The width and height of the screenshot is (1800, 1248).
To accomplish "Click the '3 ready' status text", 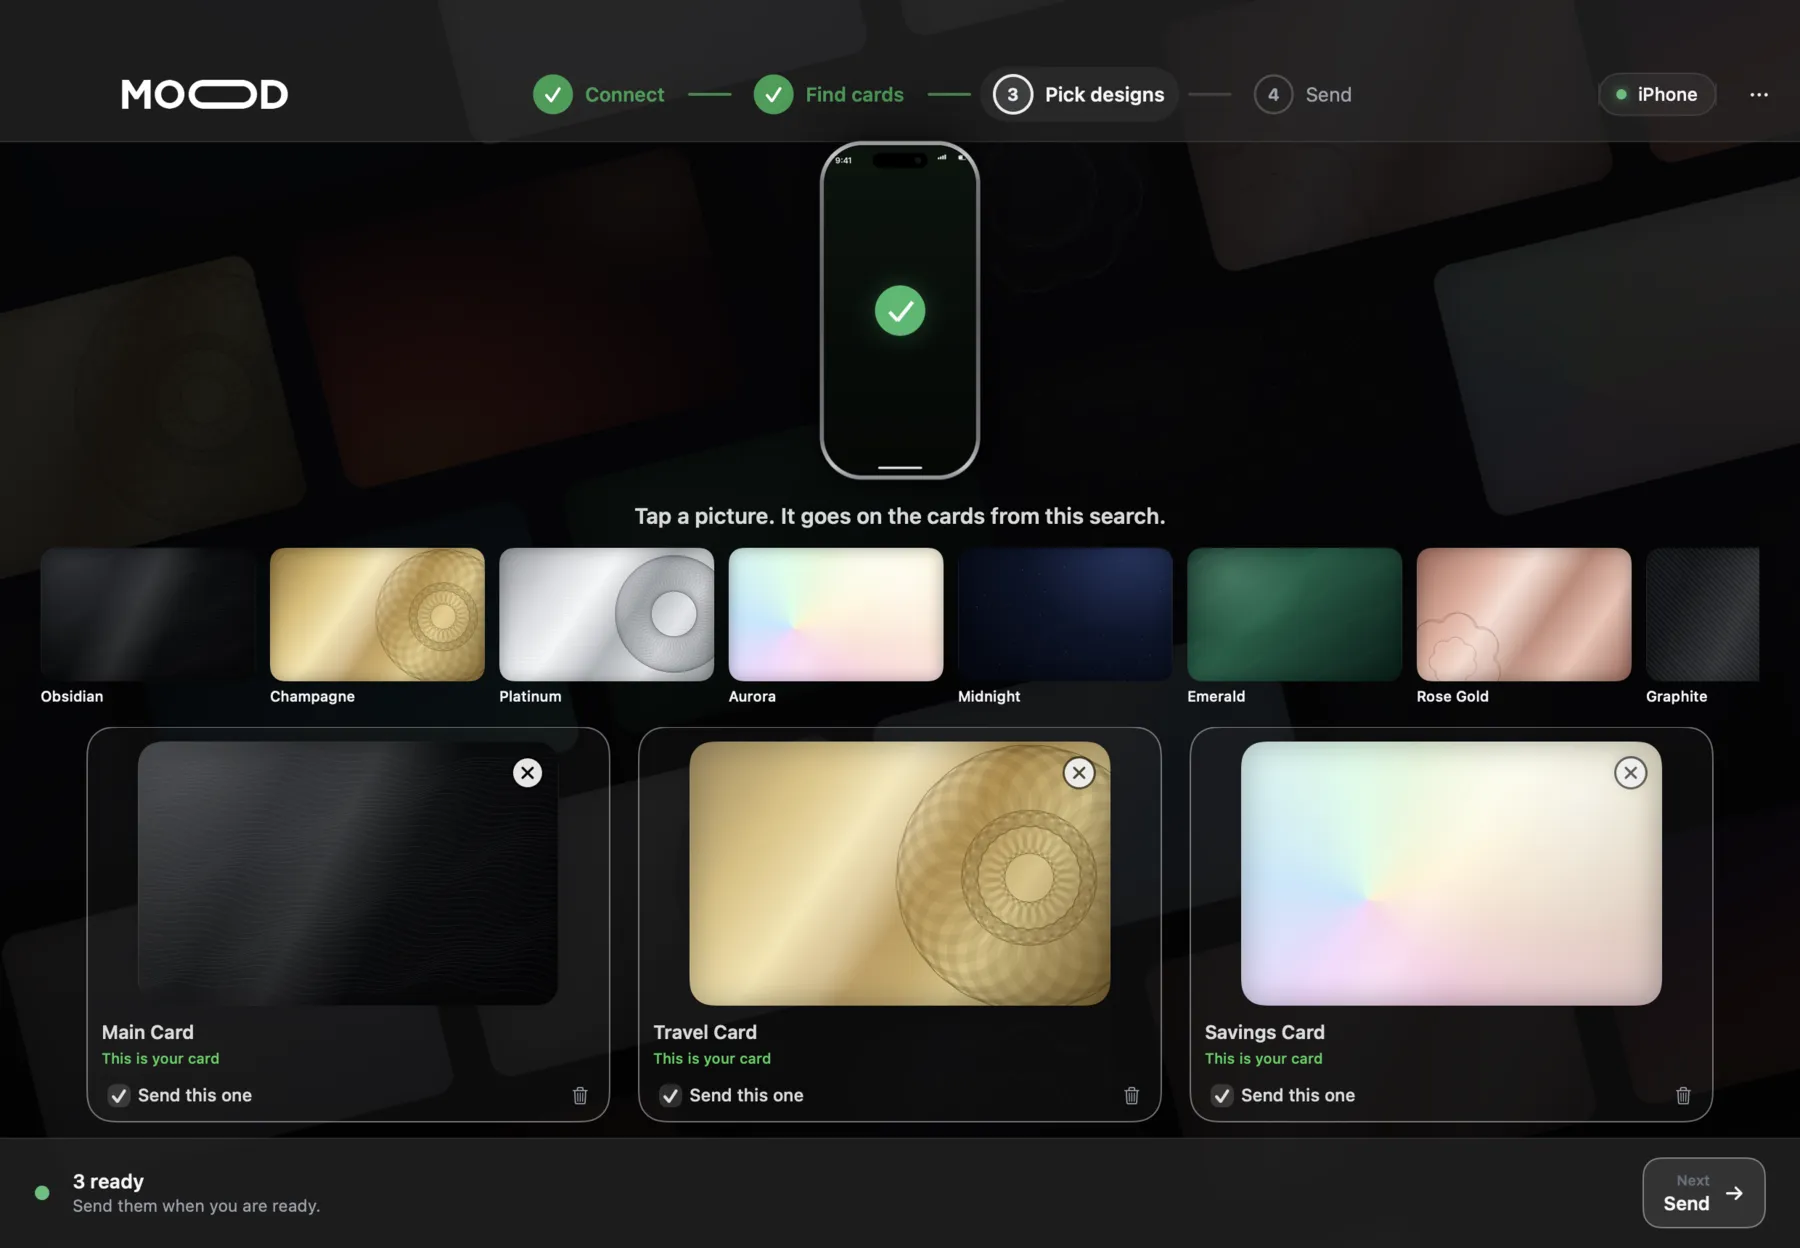I will click(108, 1181).
